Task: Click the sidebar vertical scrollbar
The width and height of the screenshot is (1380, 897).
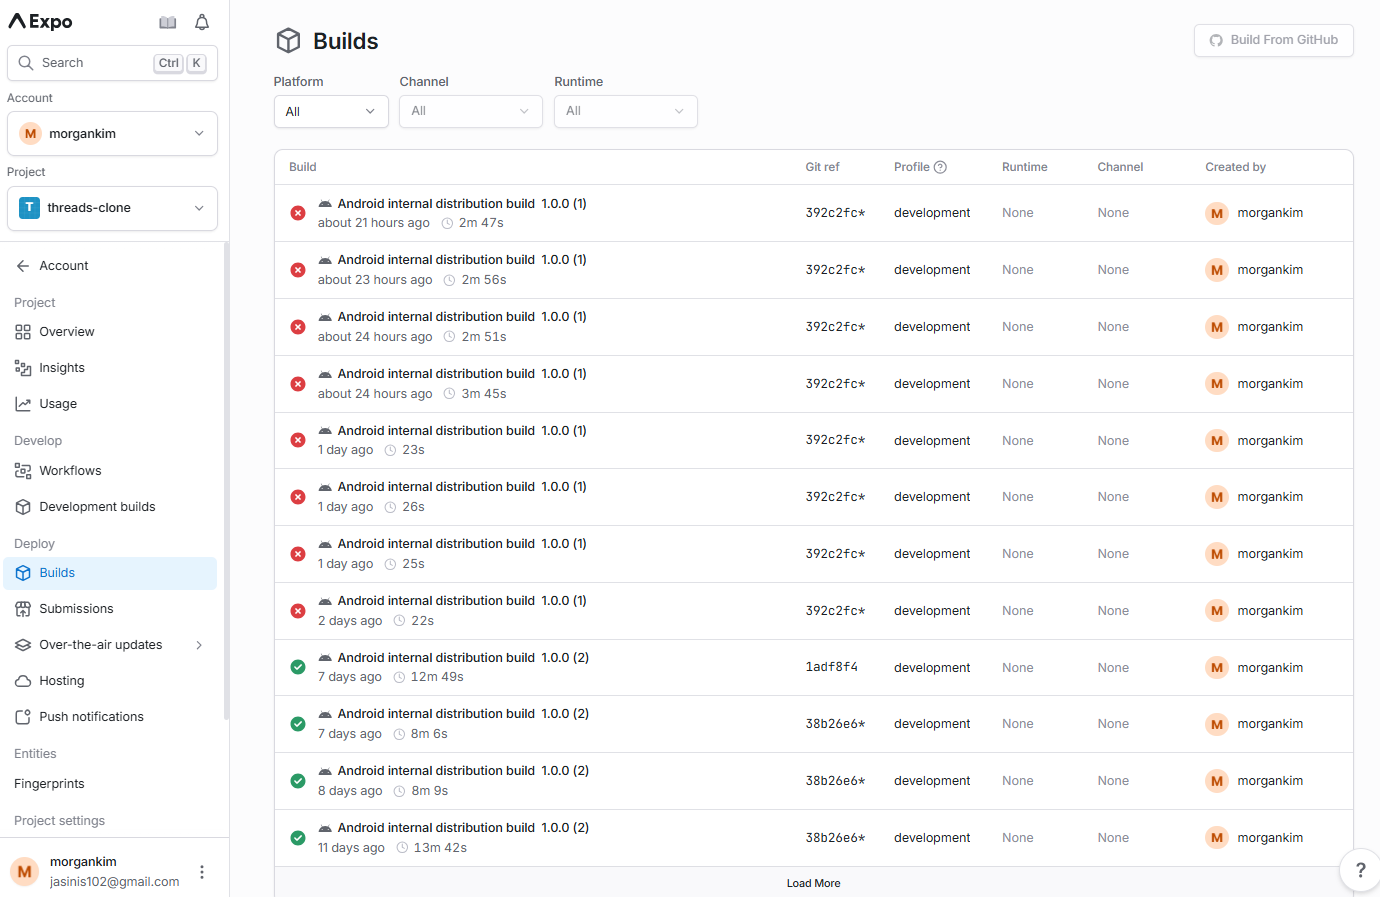Action: click(x=226, y=480)
